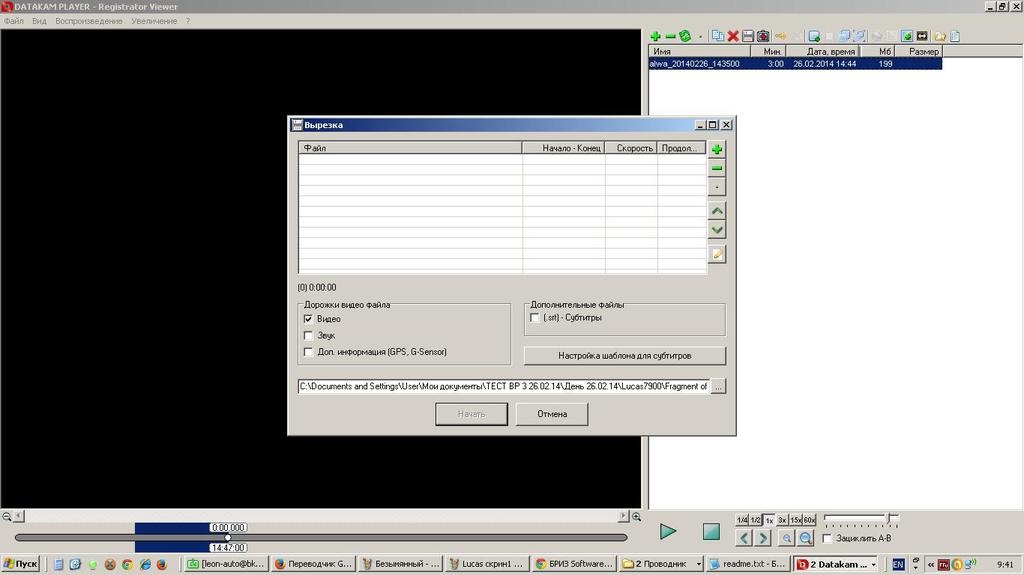Uncheck the Видео track checkbox
The width and height of the screenshot is (1024, 575).
[308, 319]
